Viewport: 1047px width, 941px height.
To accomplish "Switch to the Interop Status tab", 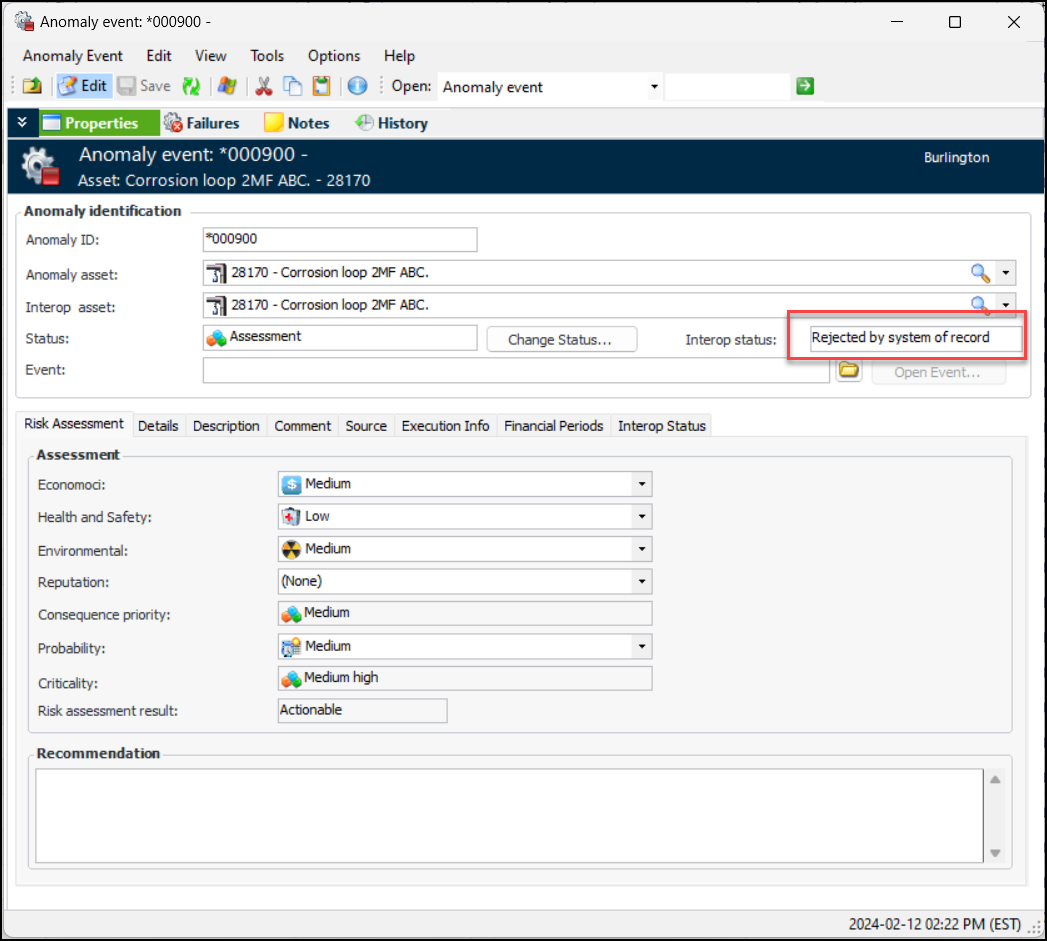I will tap(661, 426).
